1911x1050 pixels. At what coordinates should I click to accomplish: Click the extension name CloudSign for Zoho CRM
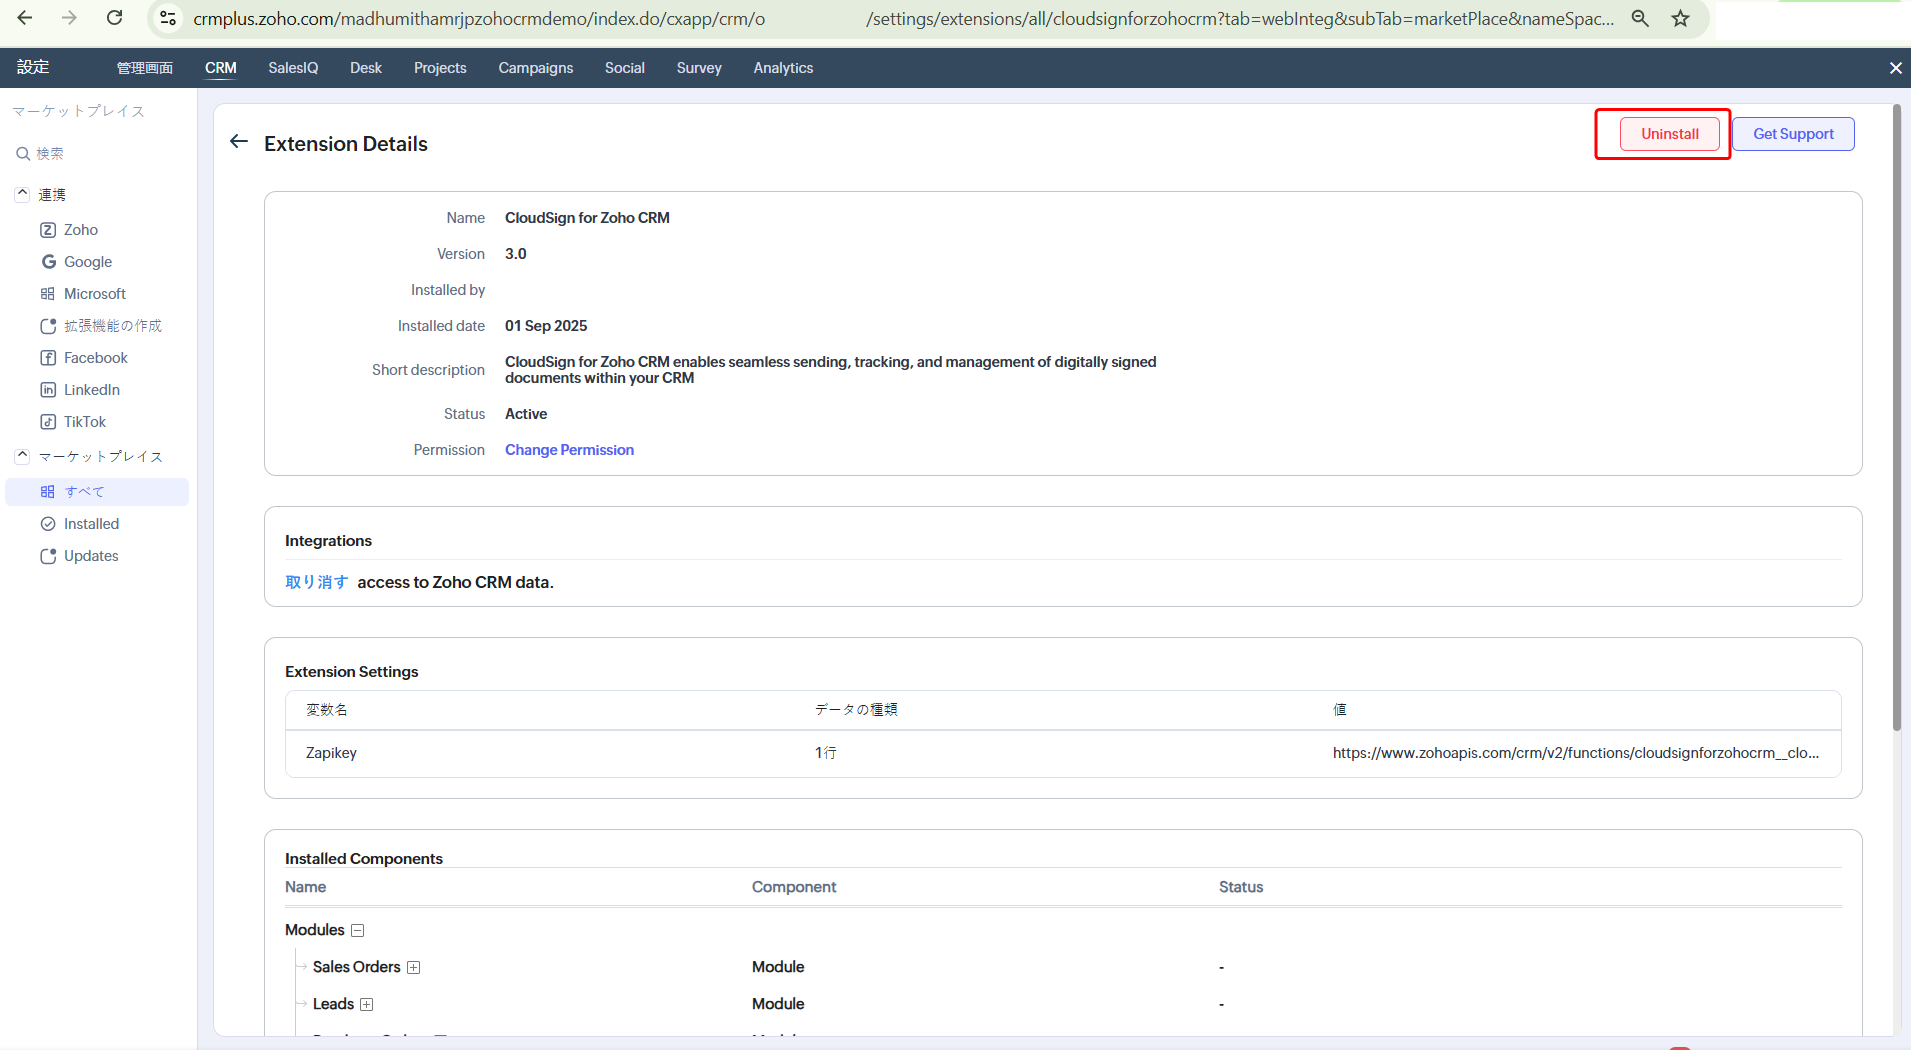click(x=587, y=218)
